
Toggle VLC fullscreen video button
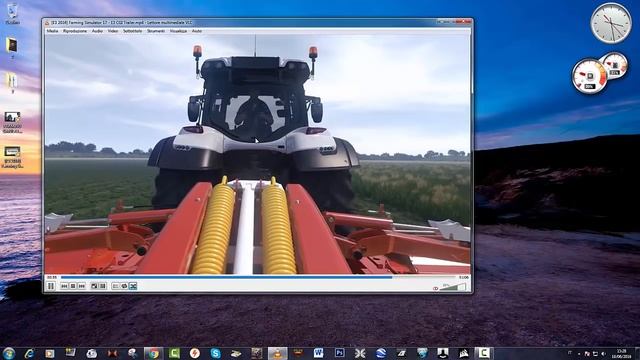tap(94, 286)
